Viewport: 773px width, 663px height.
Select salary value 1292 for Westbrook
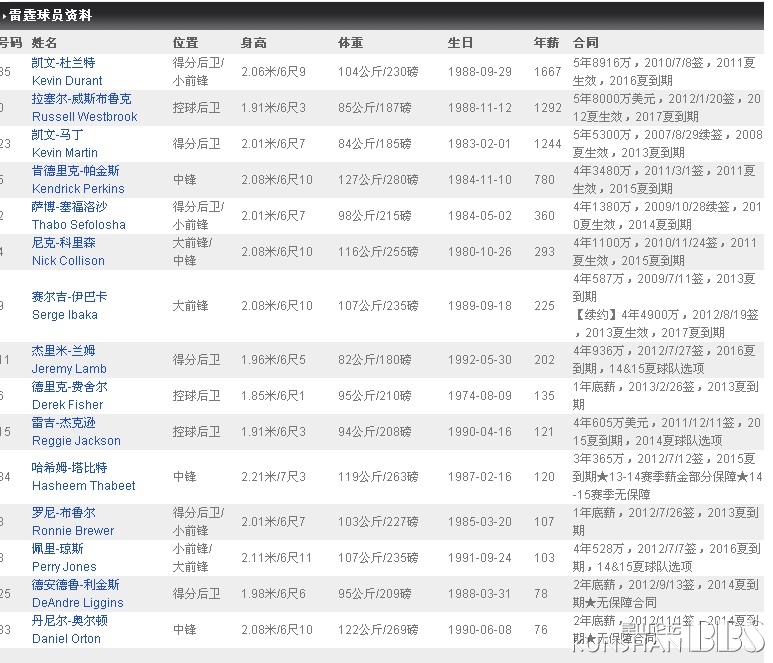[548, 107]
